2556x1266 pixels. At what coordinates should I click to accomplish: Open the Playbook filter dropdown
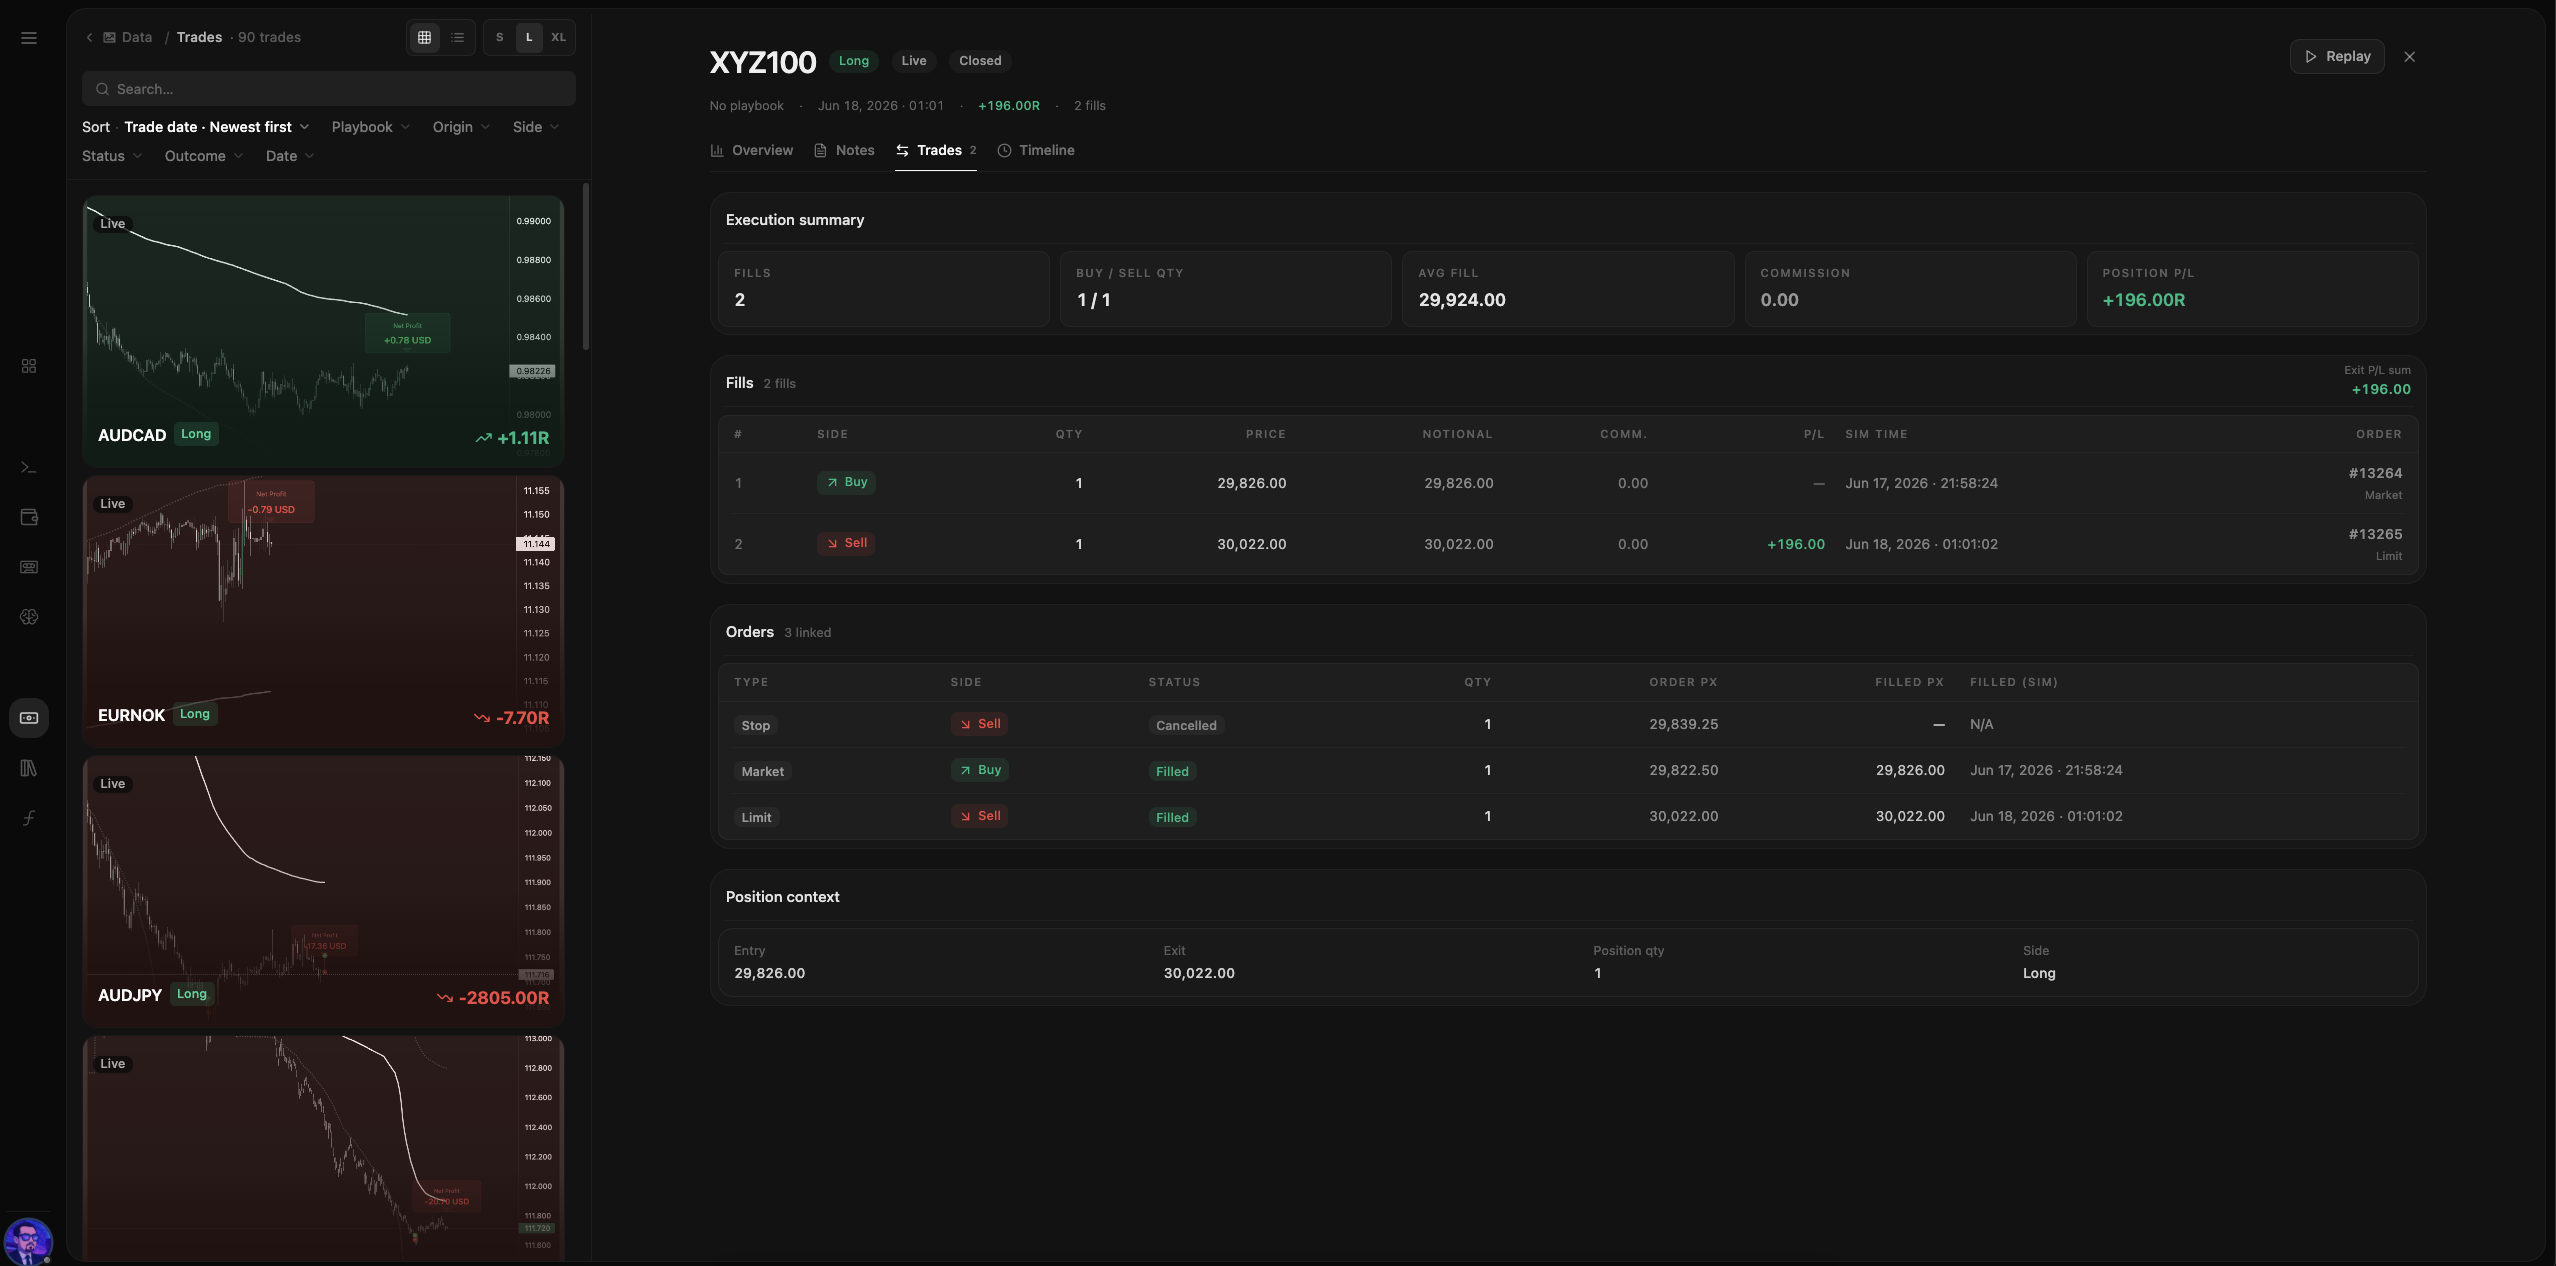(x=371, y=127)
